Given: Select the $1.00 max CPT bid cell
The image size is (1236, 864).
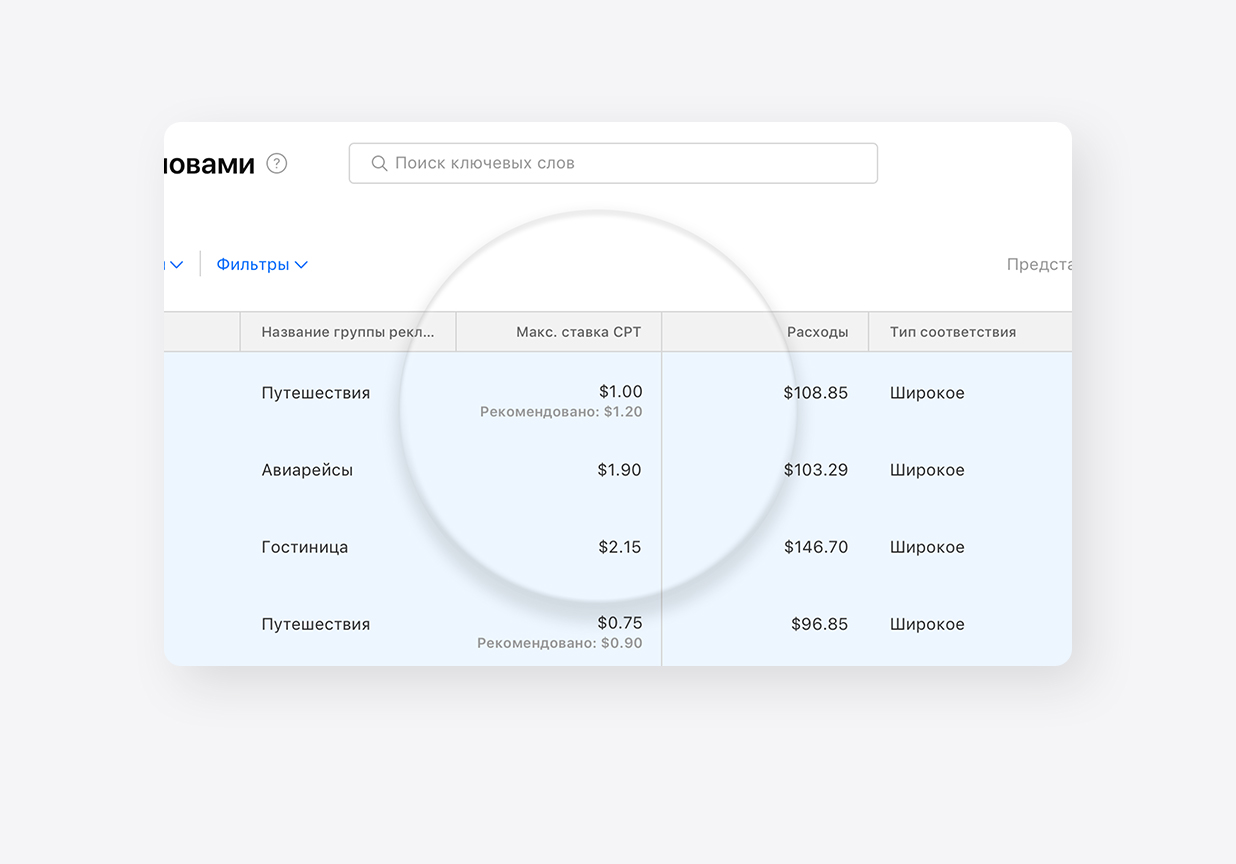Looking at the screenshot, I should pos(620,391).
